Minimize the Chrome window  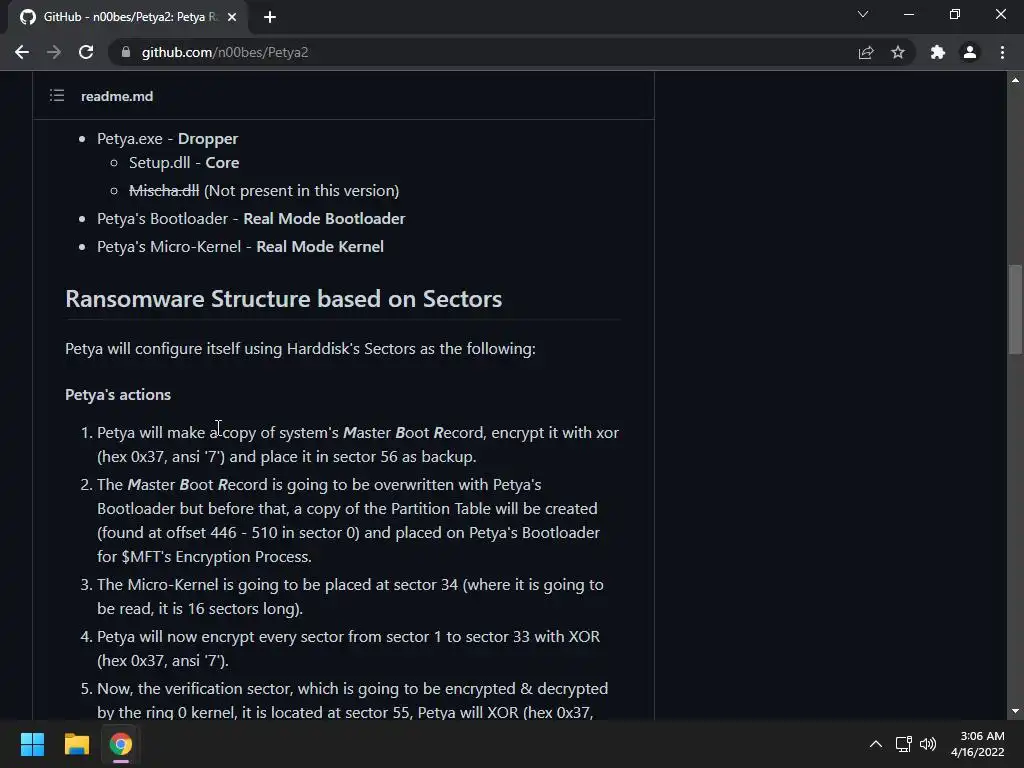coord(909,14)
